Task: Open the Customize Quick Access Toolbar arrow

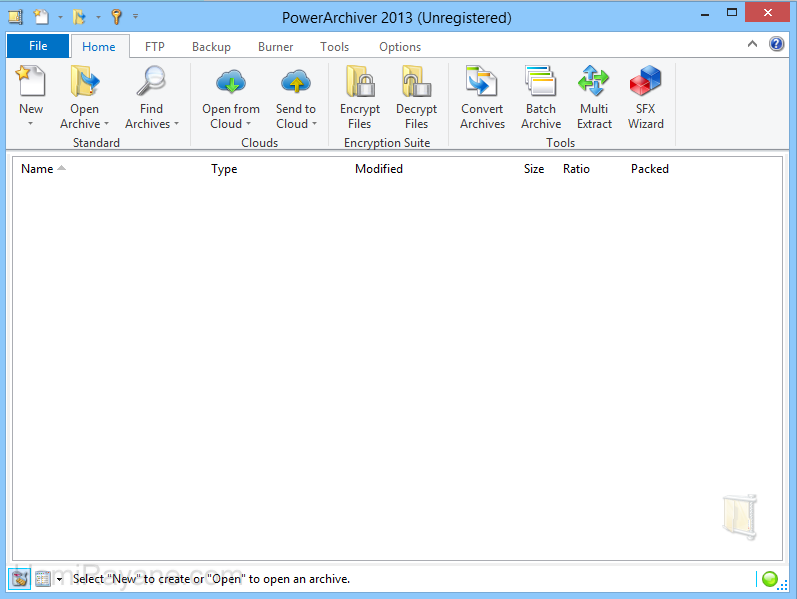Action: 136,16
